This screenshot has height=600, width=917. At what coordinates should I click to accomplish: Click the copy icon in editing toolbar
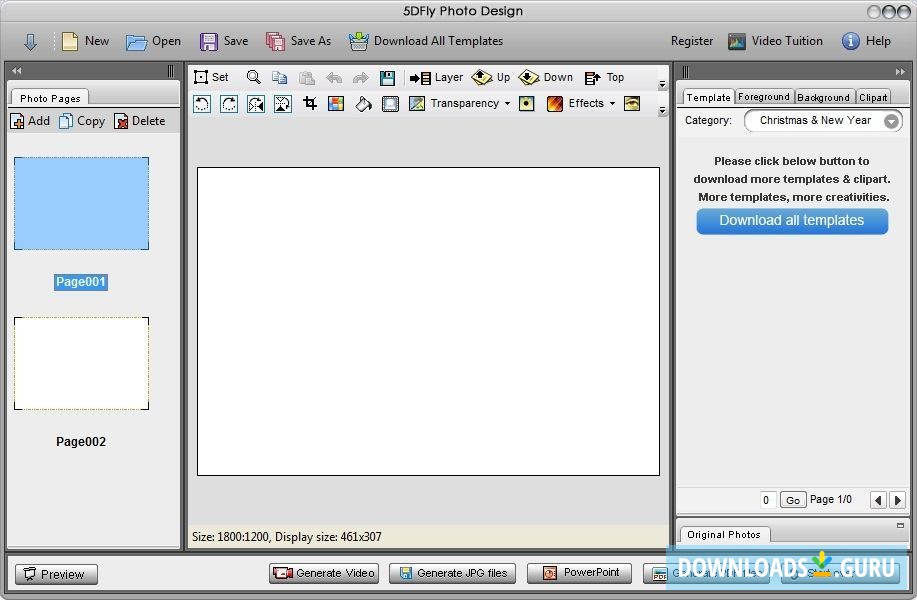[x=280, y=77]
